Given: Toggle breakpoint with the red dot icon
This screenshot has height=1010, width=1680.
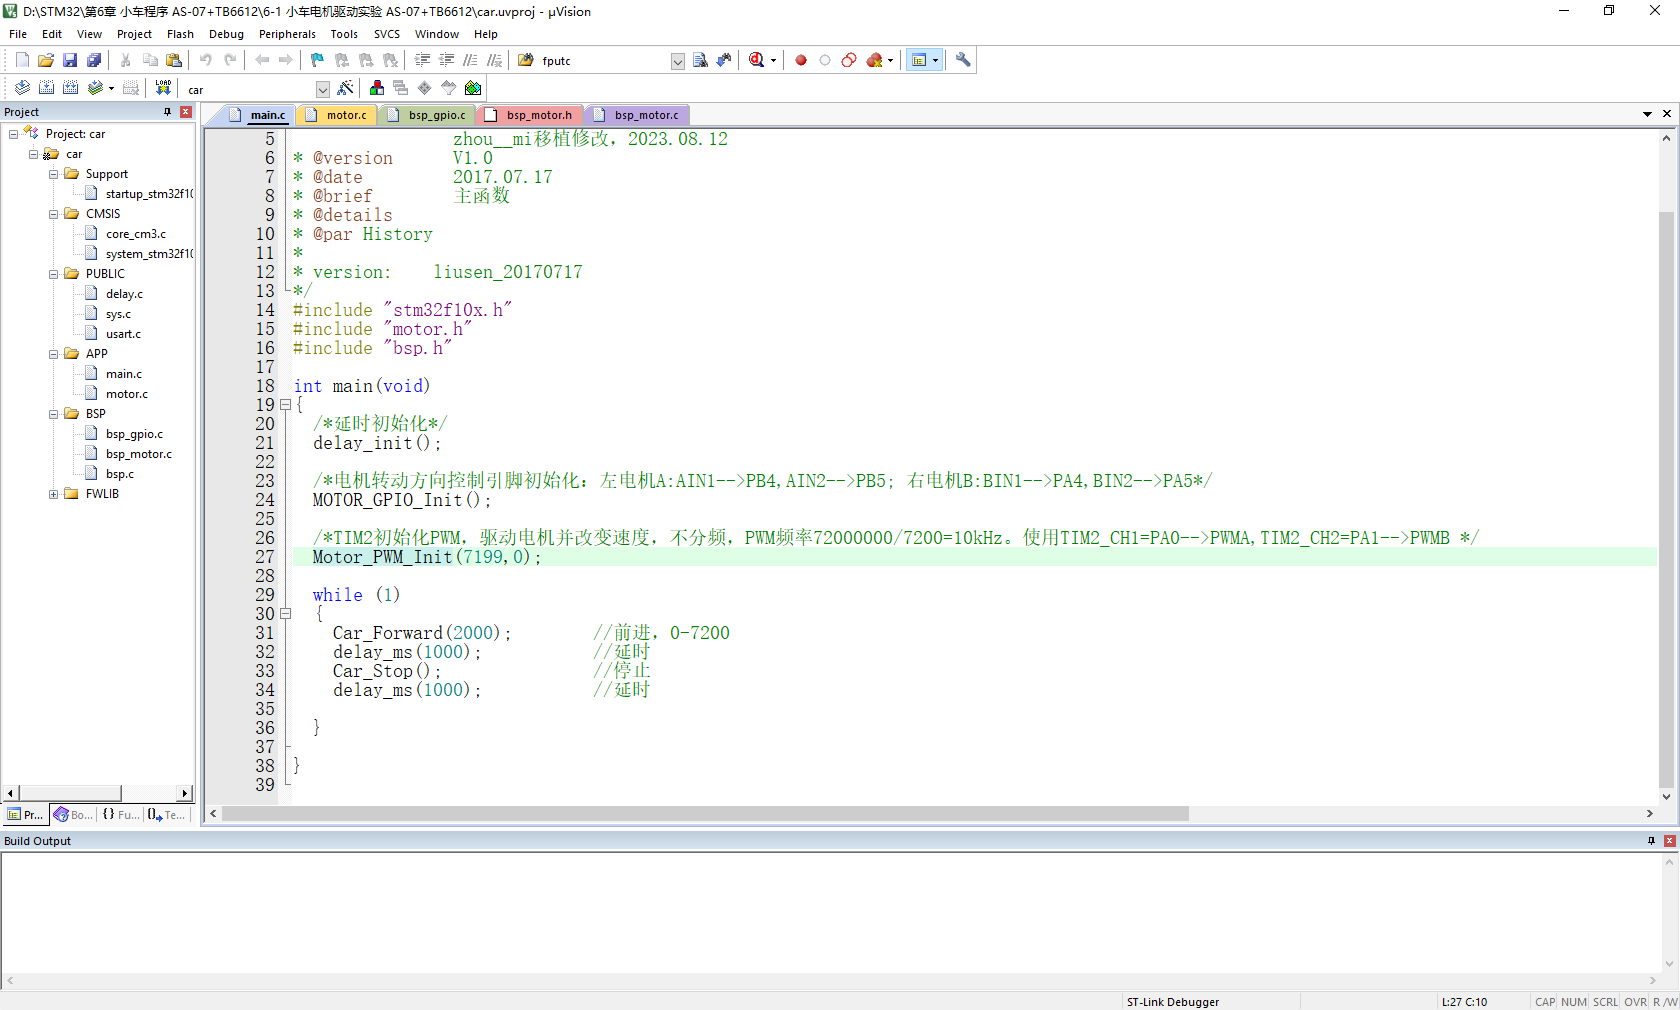Looking at the screenshot, I should (801, 60).
